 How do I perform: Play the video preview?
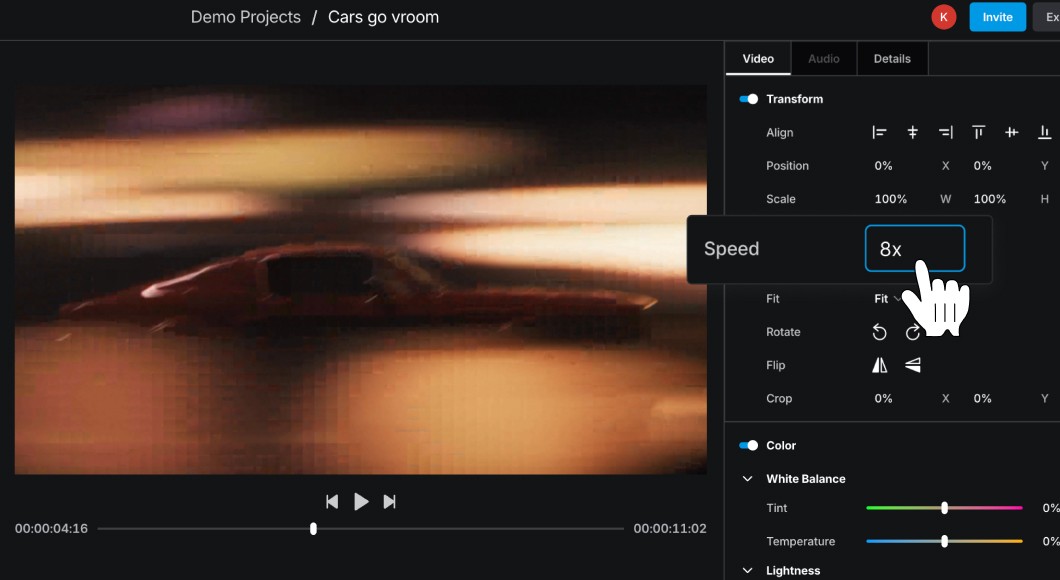[x=361, y=502]
